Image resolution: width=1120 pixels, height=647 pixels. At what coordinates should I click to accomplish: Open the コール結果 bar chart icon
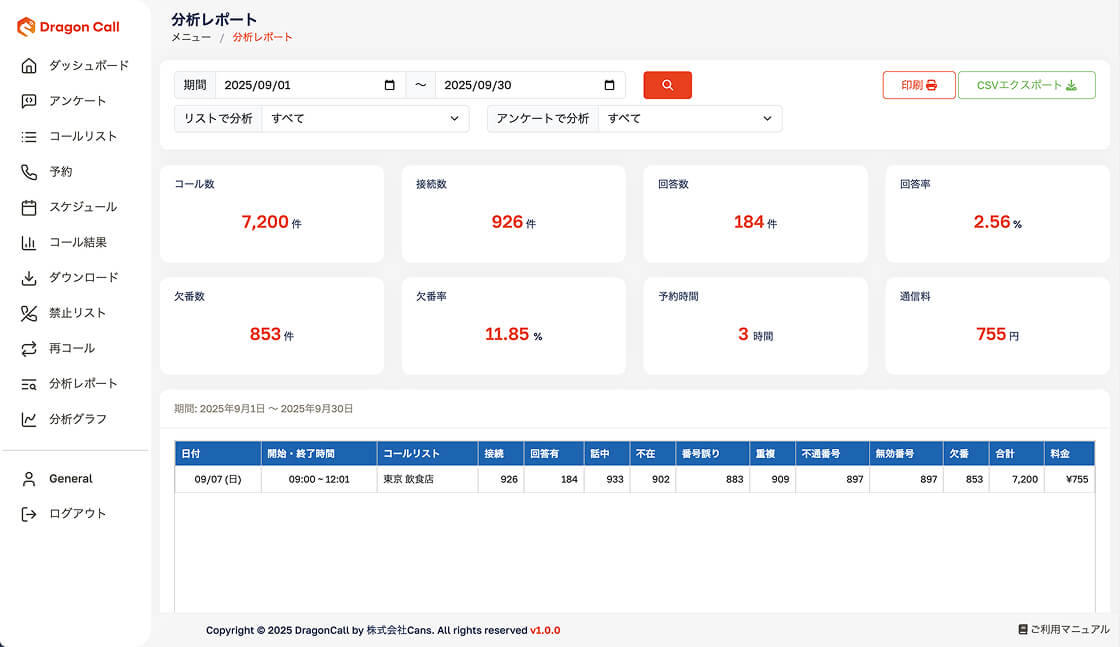point(29,243)
